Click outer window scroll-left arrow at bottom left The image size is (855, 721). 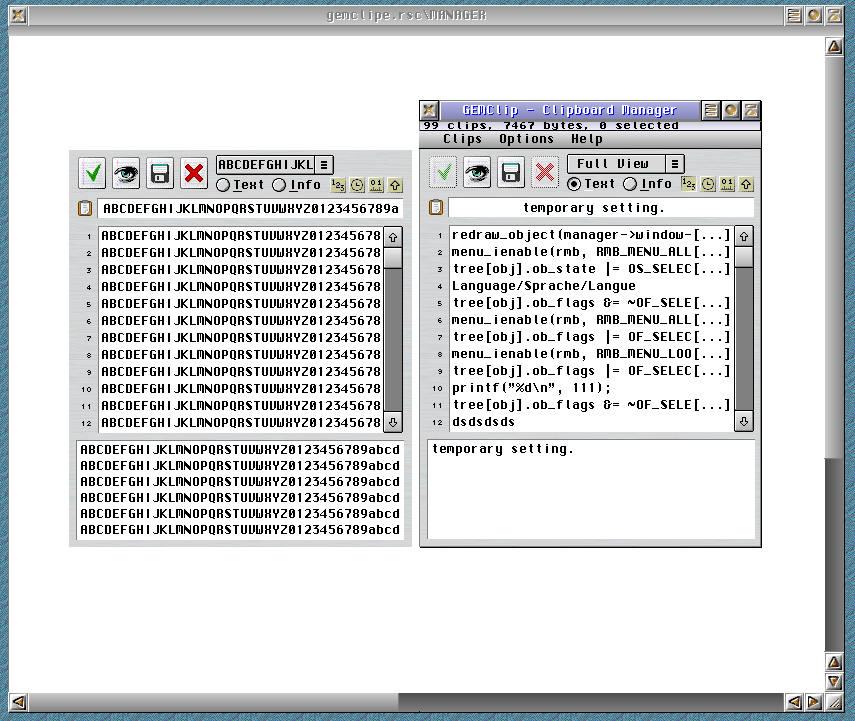[18, 702]
